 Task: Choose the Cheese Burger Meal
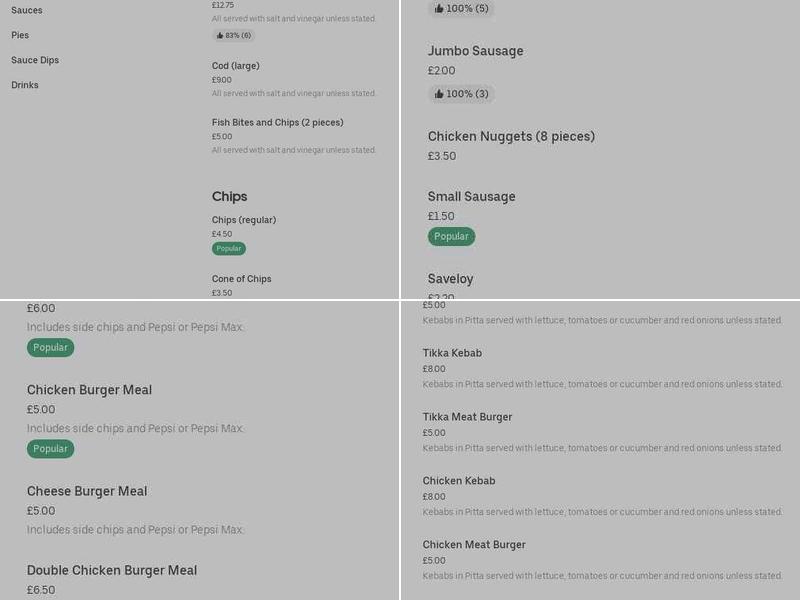(87, 491)
